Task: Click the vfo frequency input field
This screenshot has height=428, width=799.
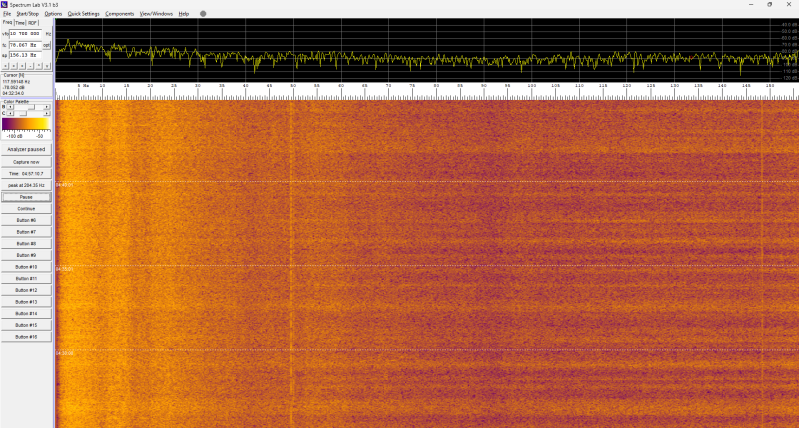Action: [x=25, y=34]
